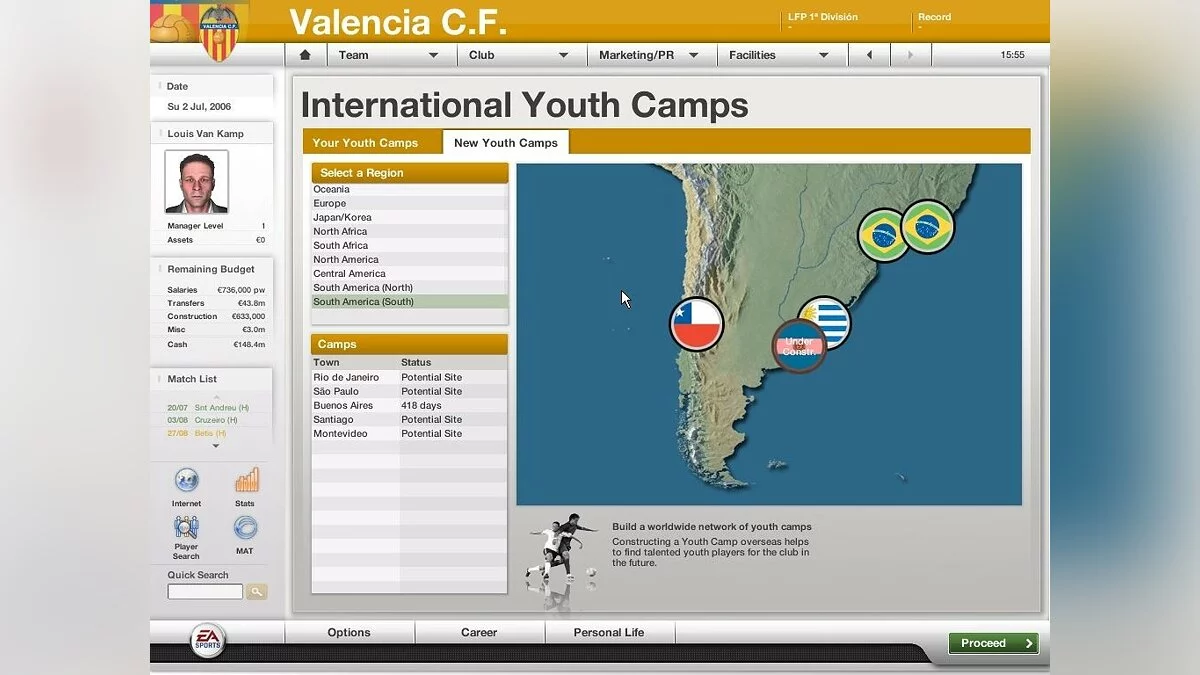
Task: Select Central America region
Action: (410, 273)
